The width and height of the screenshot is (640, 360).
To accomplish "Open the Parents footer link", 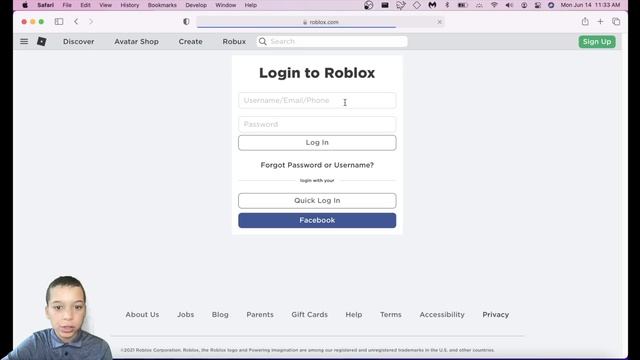I will (x=260, y=315).
